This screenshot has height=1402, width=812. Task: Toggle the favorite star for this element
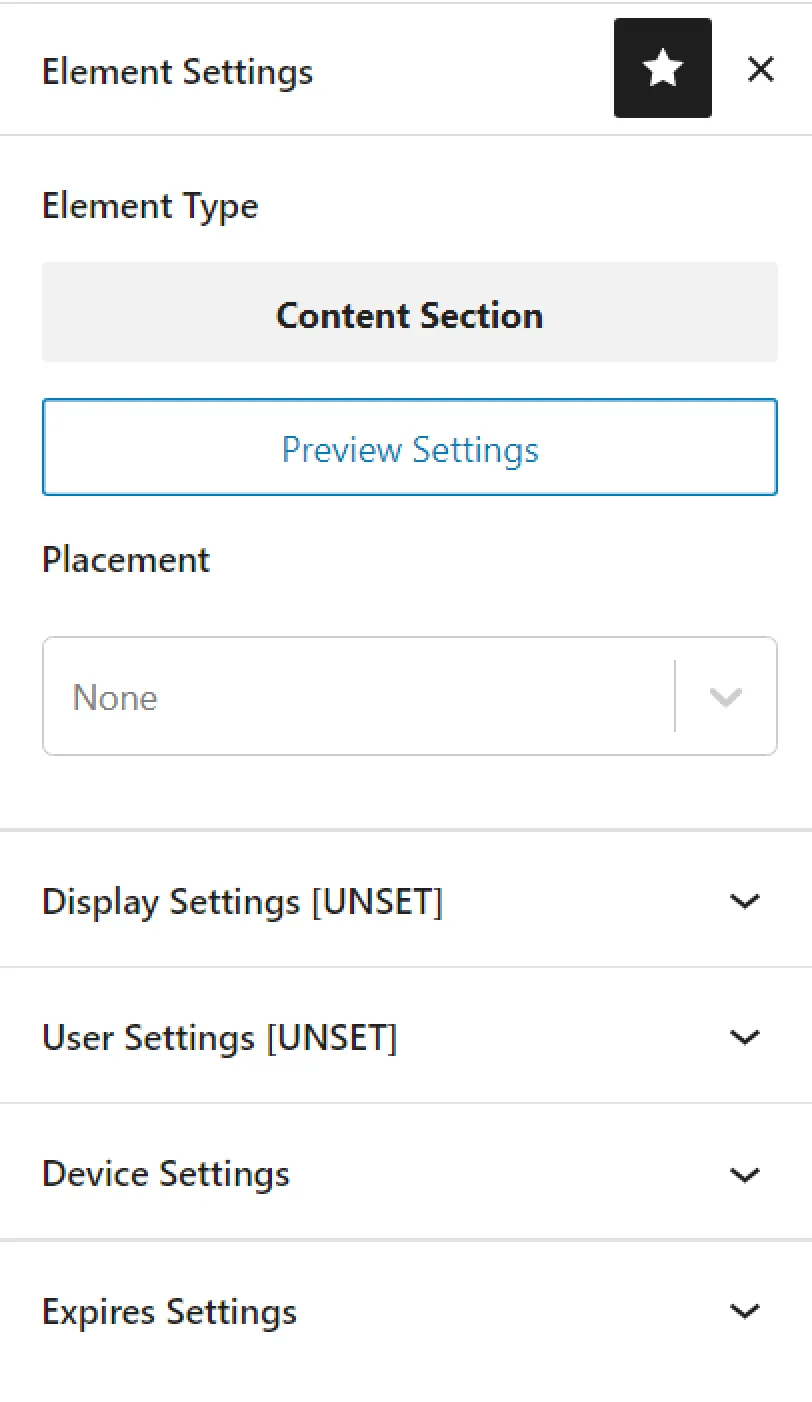pyautogui.click(x=662, y=68)
